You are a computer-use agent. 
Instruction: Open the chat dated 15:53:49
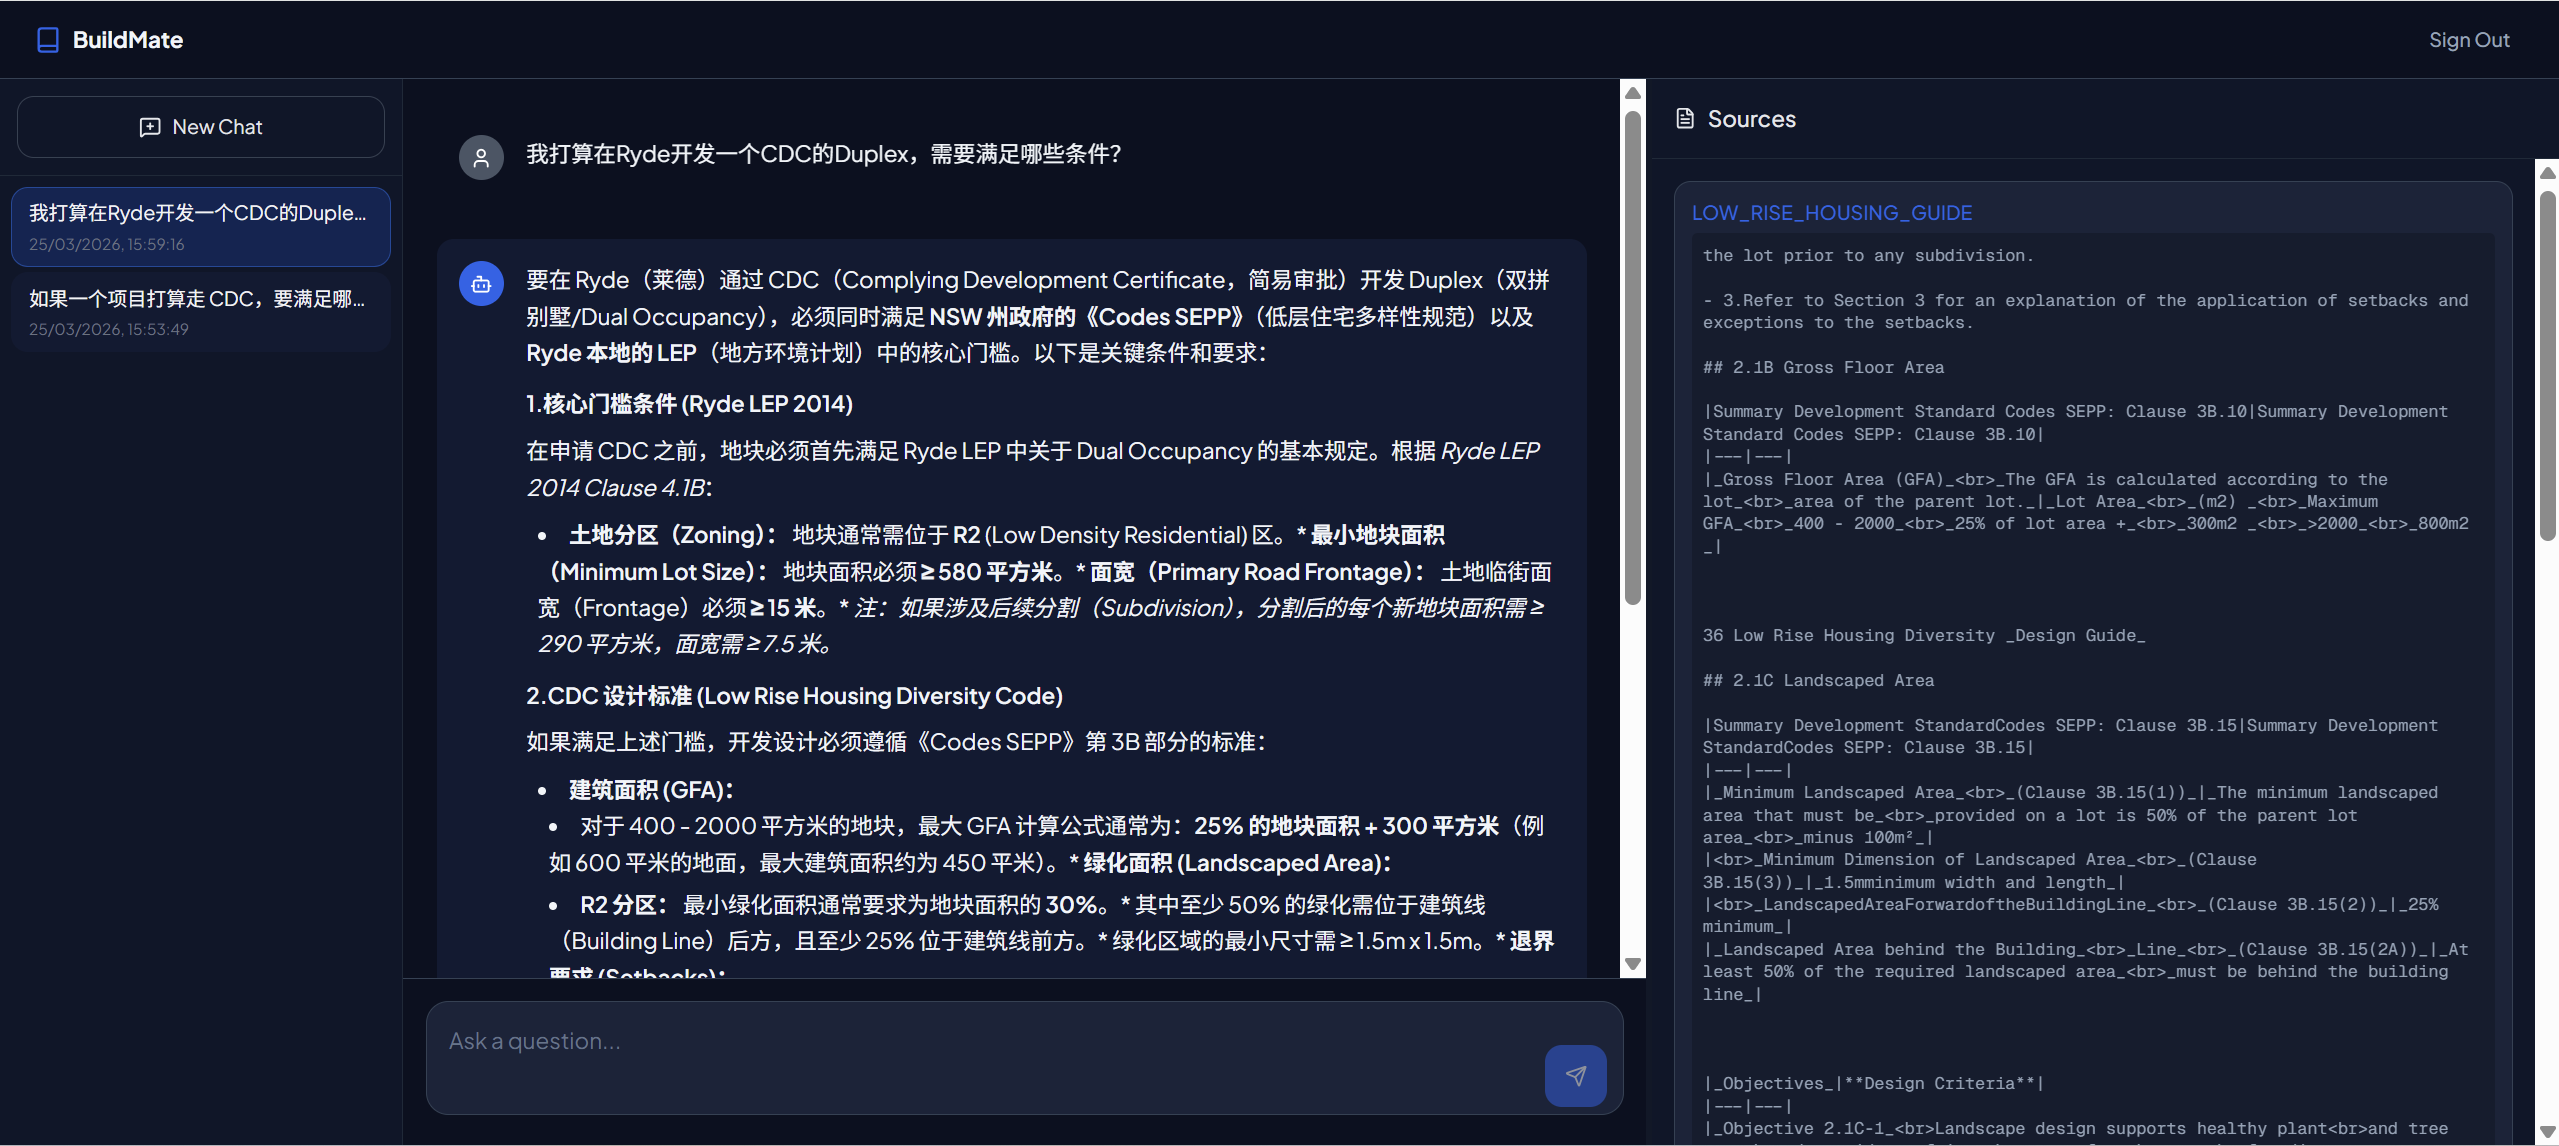(x=200, y=311)
